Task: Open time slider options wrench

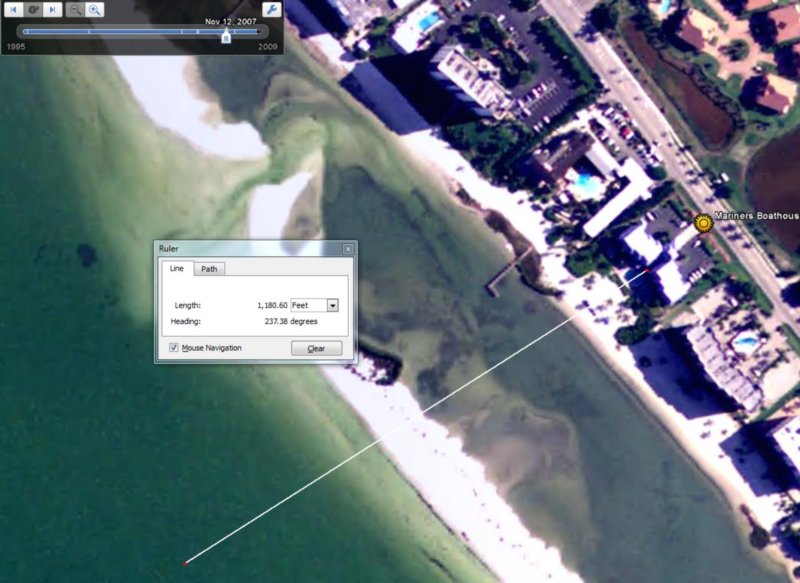Action: pyautogui.click(x=271, y=9)
